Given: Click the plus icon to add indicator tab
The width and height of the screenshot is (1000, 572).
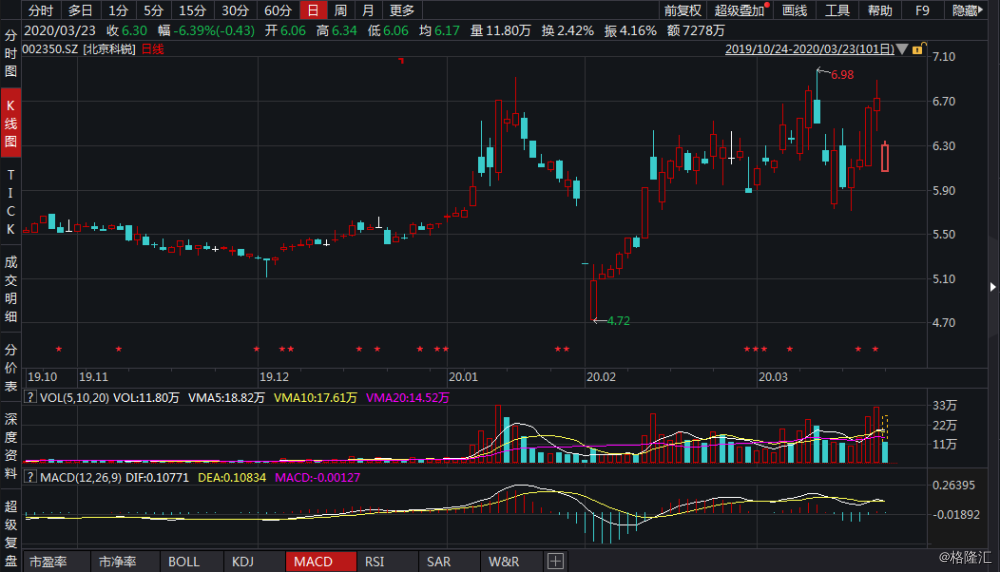Looking at the screenshot, I should pyautogui.click(x=555, y=561).
